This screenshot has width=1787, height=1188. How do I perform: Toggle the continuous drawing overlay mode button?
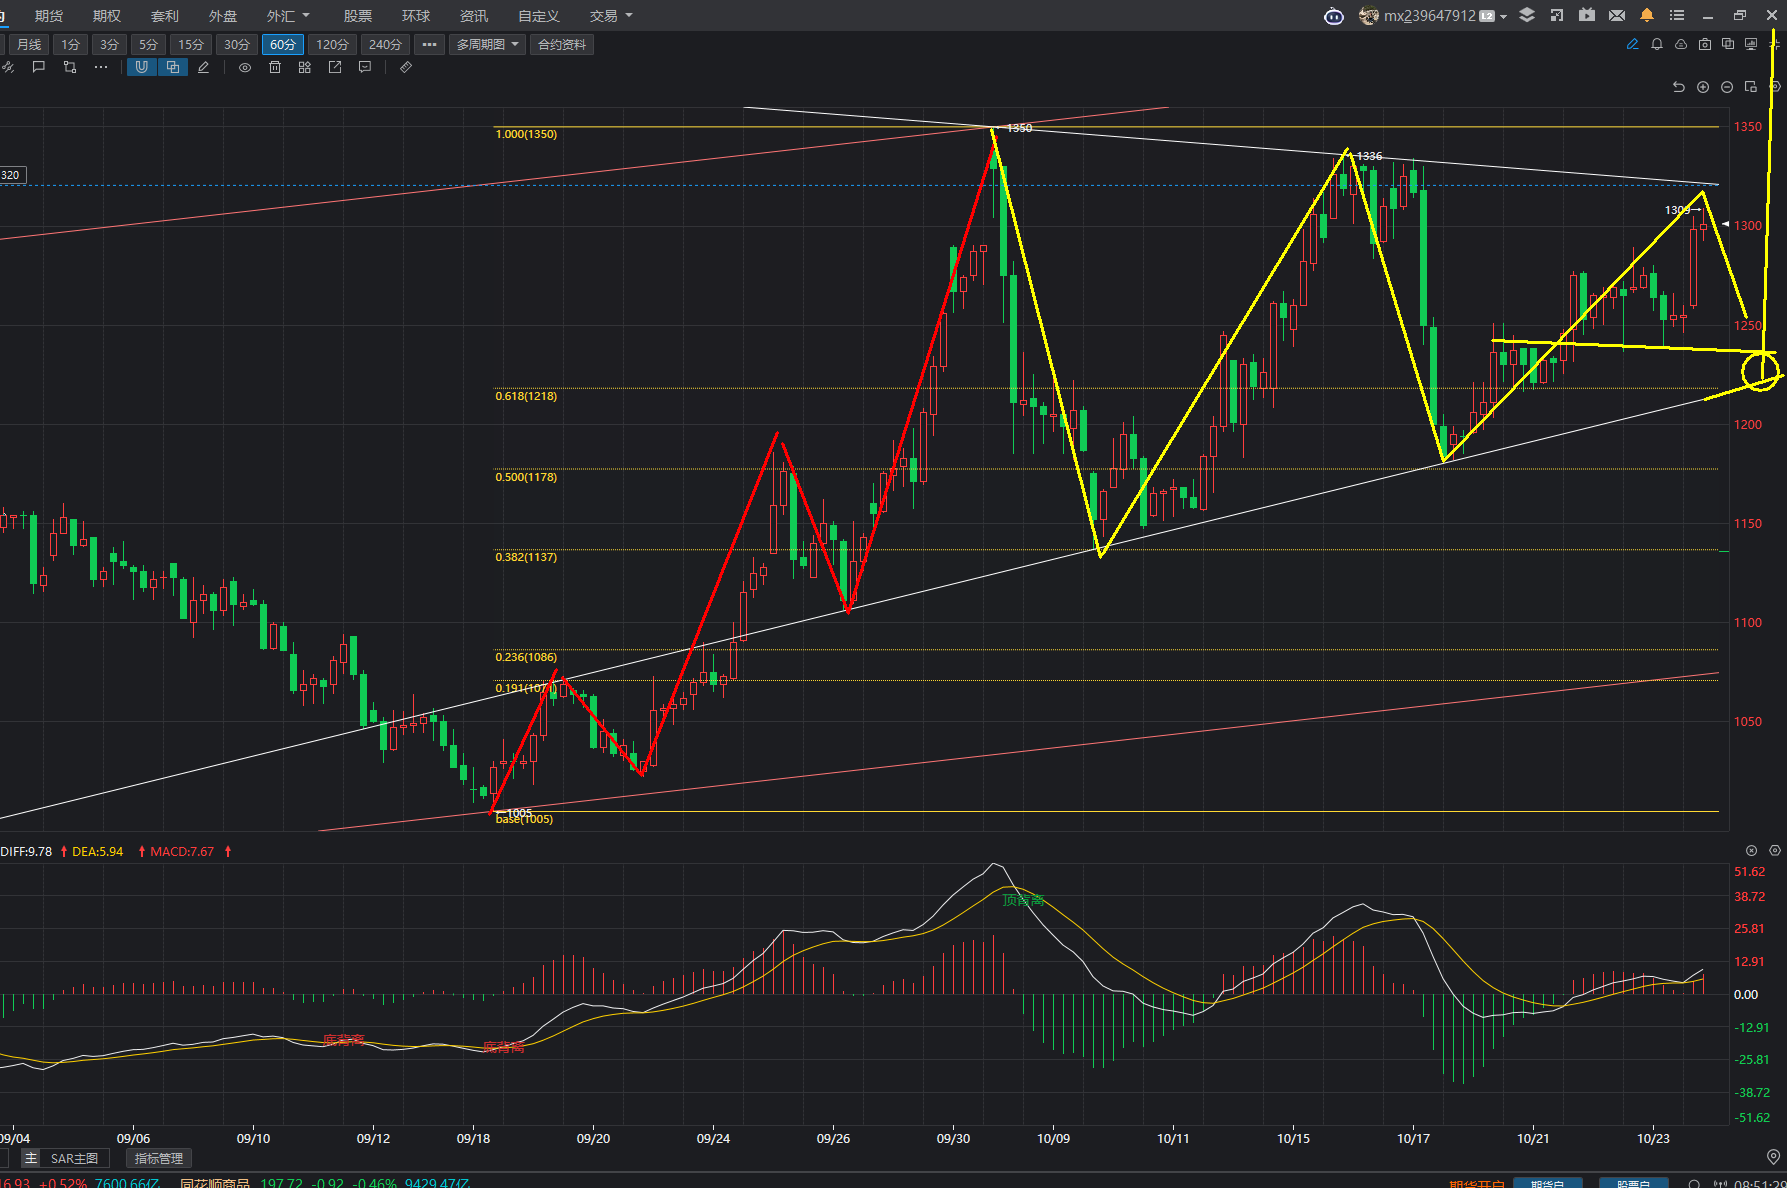point(173,67)
